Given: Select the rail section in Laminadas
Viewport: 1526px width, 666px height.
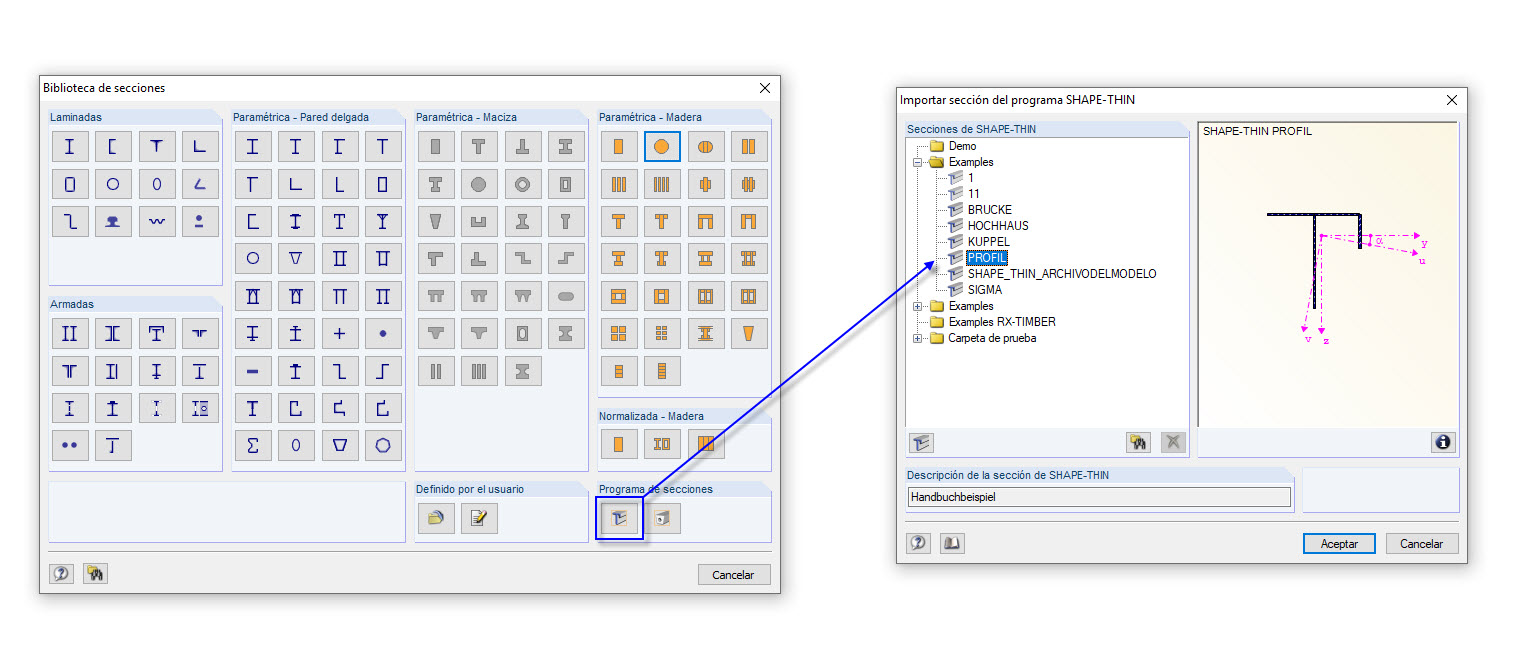Looking at the screenshot, I should (113, 221).
